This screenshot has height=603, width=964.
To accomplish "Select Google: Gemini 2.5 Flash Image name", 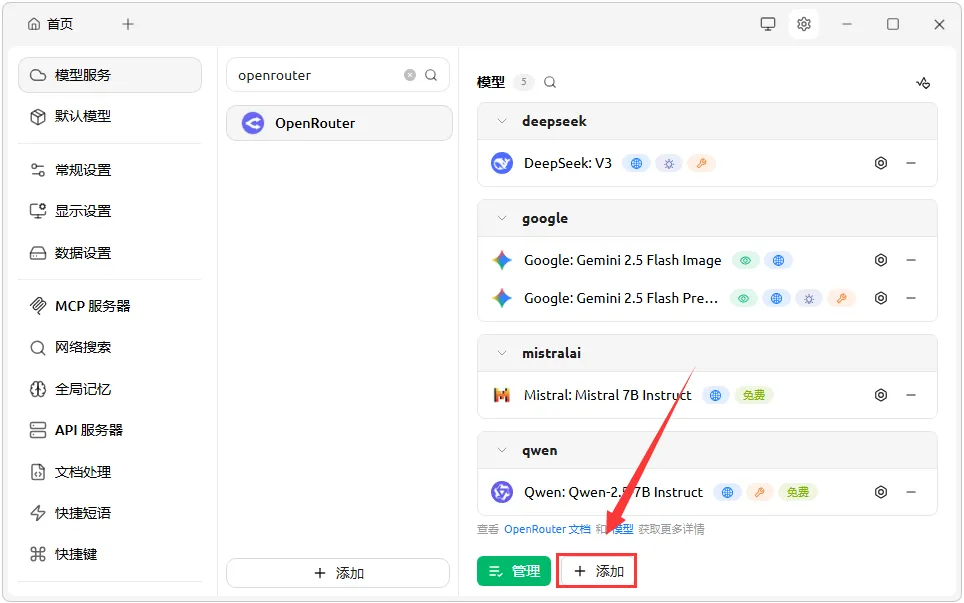I will (x=622, y=260).
